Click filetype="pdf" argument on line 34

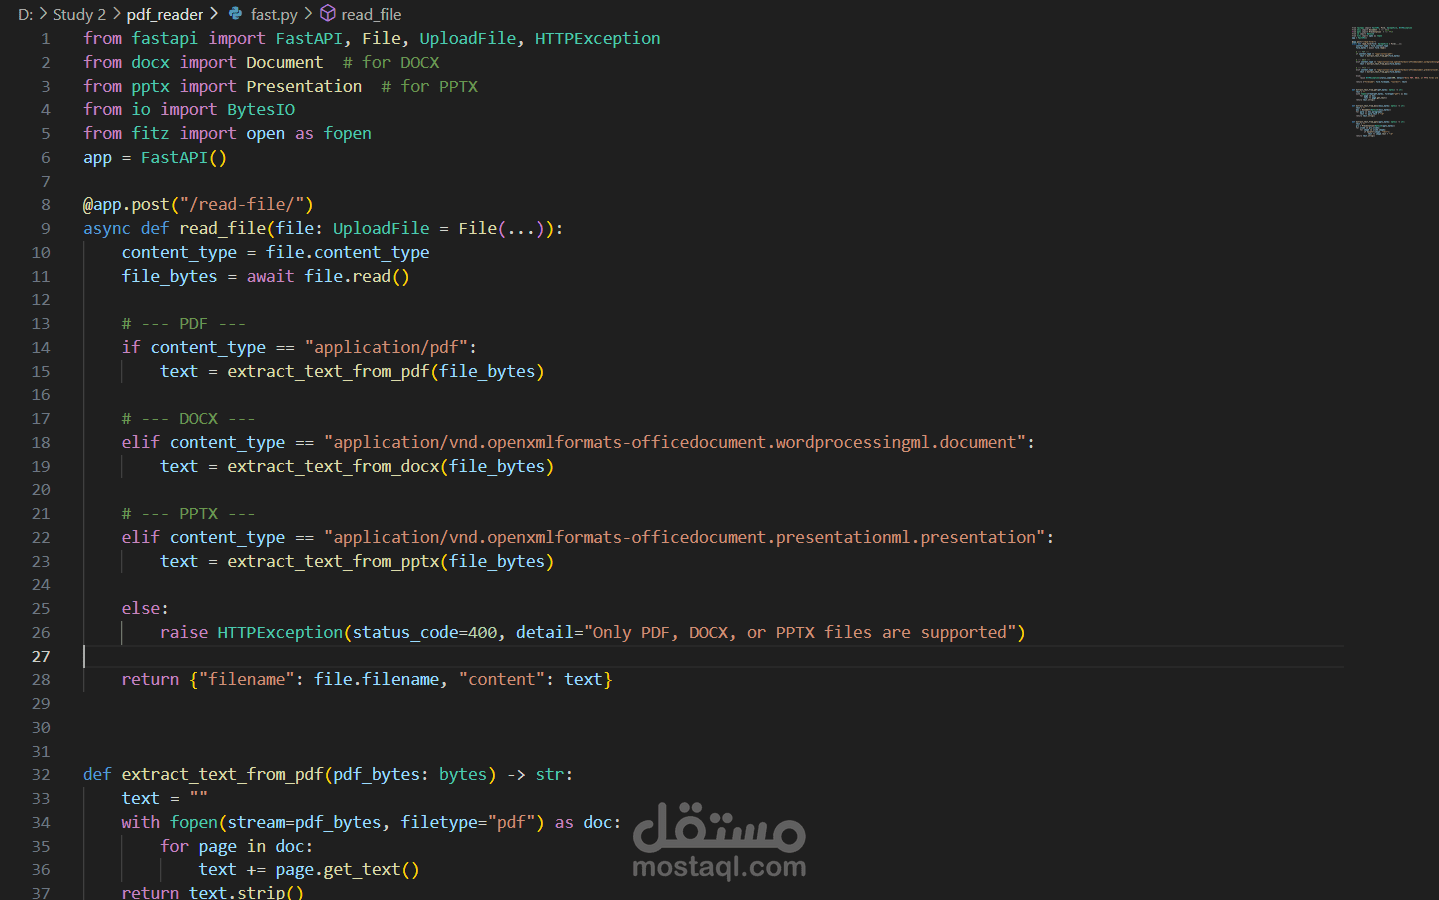pos(468,822)
